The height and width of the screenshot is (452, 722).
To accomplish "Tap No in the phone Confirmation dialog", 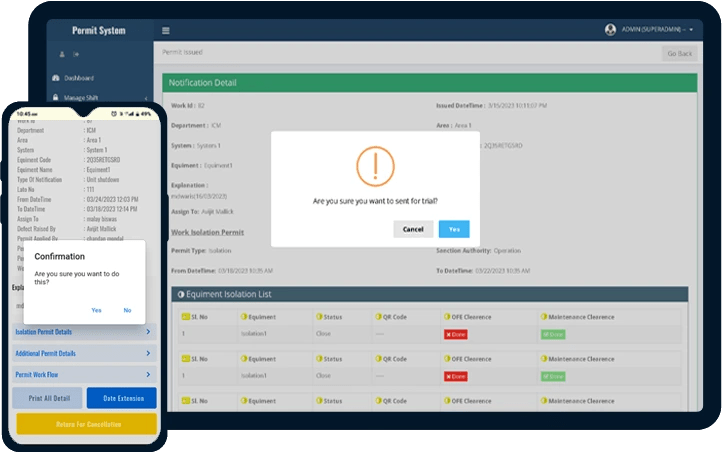I will (x=127, y=310).
